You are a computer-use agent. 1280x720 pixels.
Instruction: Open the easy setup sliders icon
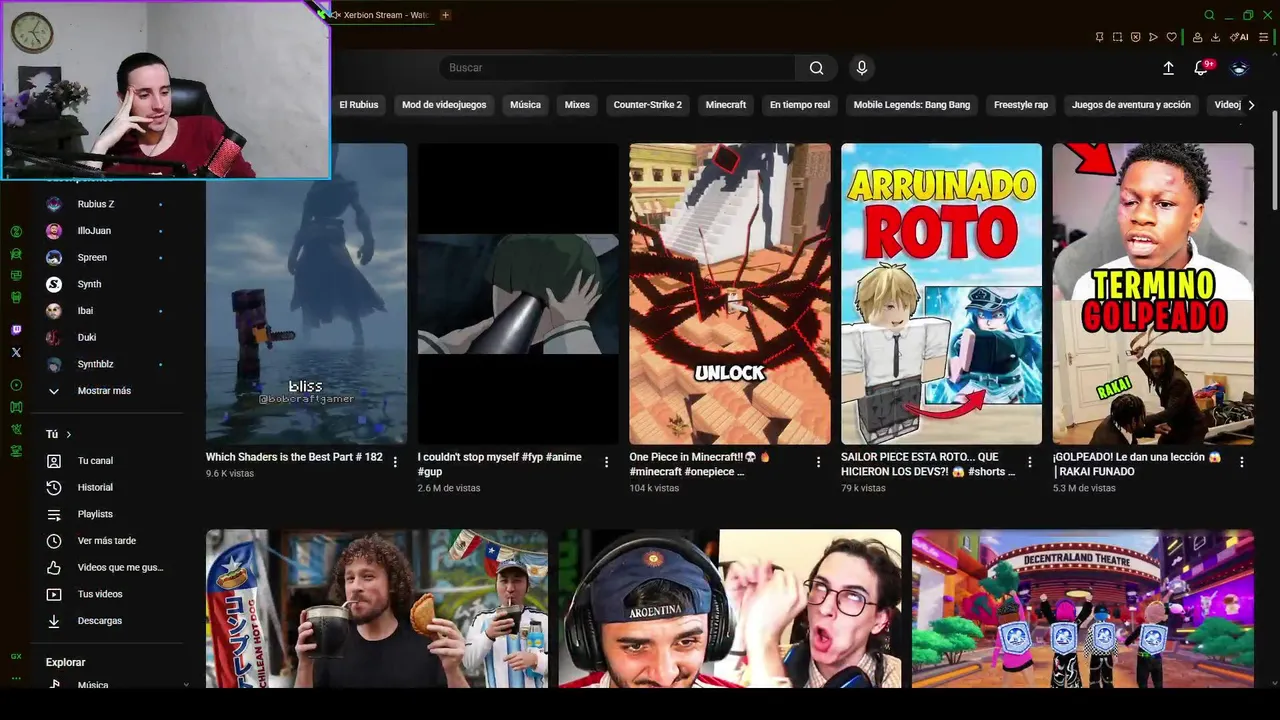1263,37
